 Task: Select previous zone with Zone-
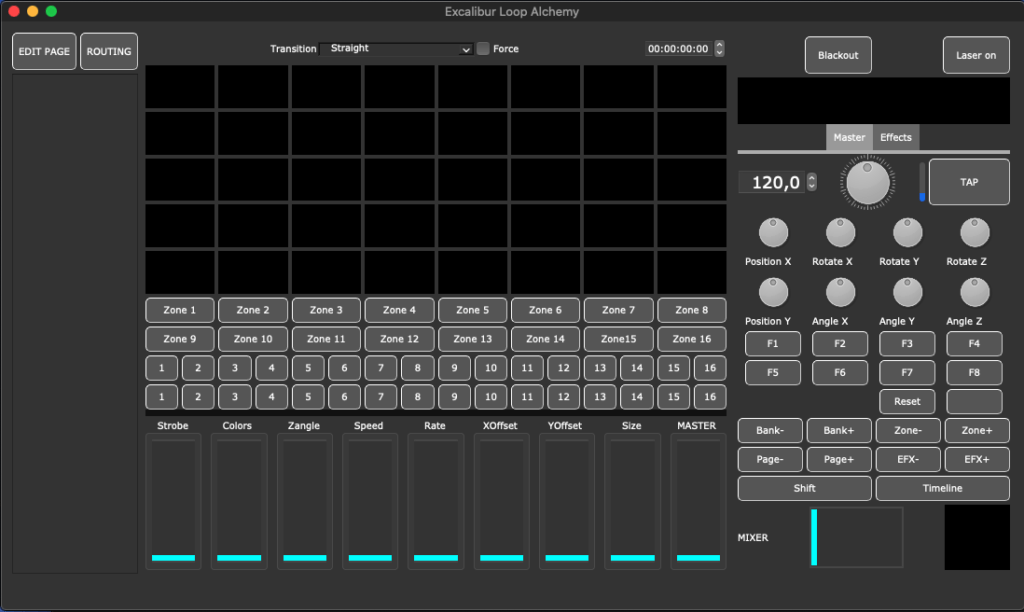click(x=908, y=430)
